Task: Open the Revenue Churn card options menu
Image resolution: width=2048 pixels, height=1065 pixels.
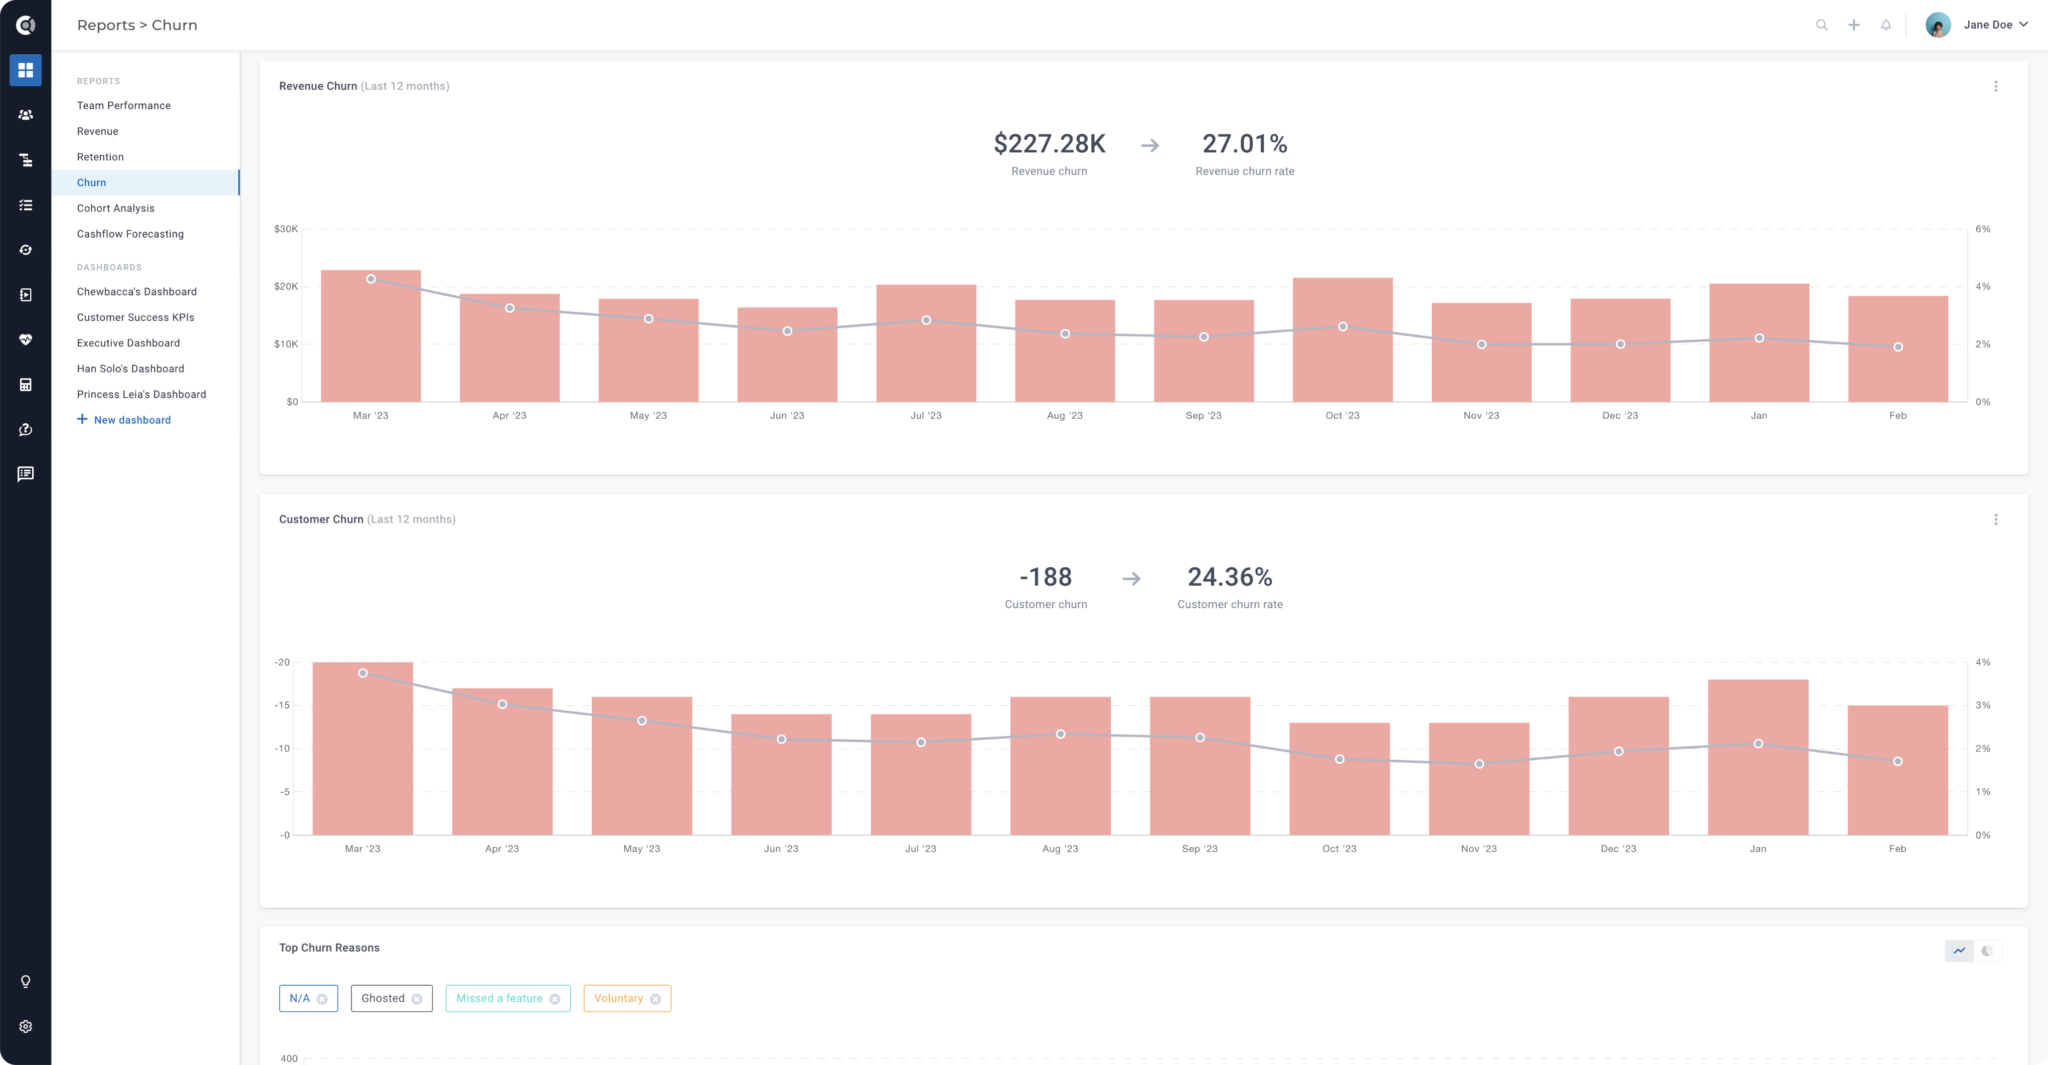Action: [1996, 86]
